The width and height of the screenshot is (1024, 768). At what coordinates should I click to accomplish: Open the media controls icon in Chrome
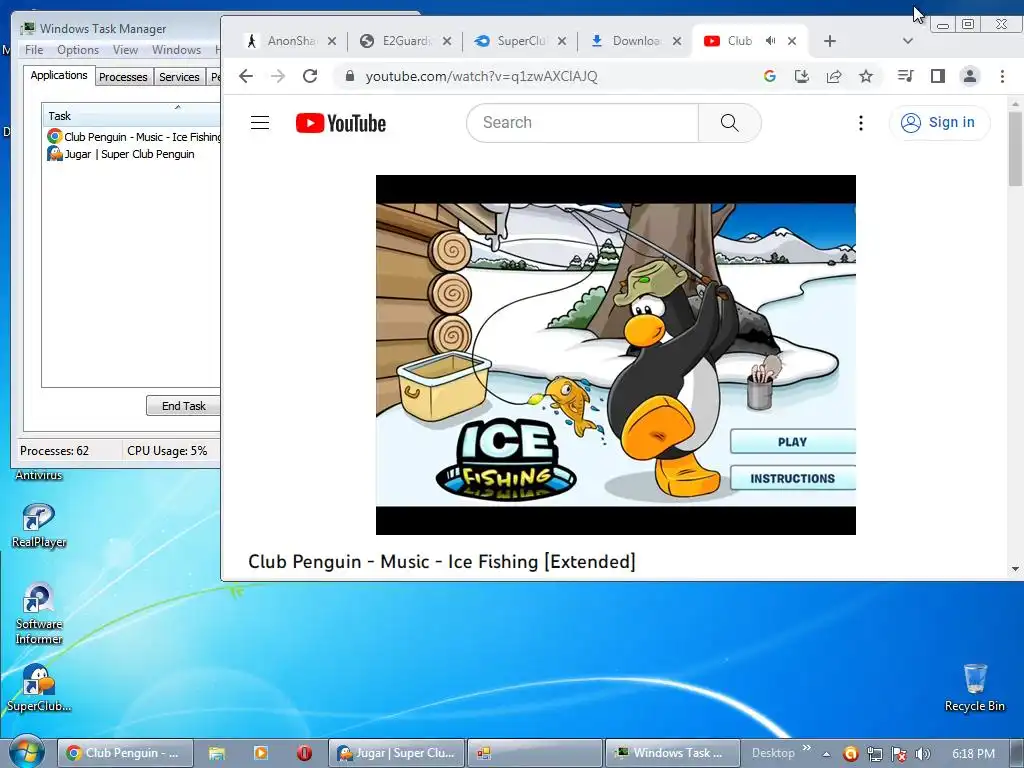click(905, 76)
